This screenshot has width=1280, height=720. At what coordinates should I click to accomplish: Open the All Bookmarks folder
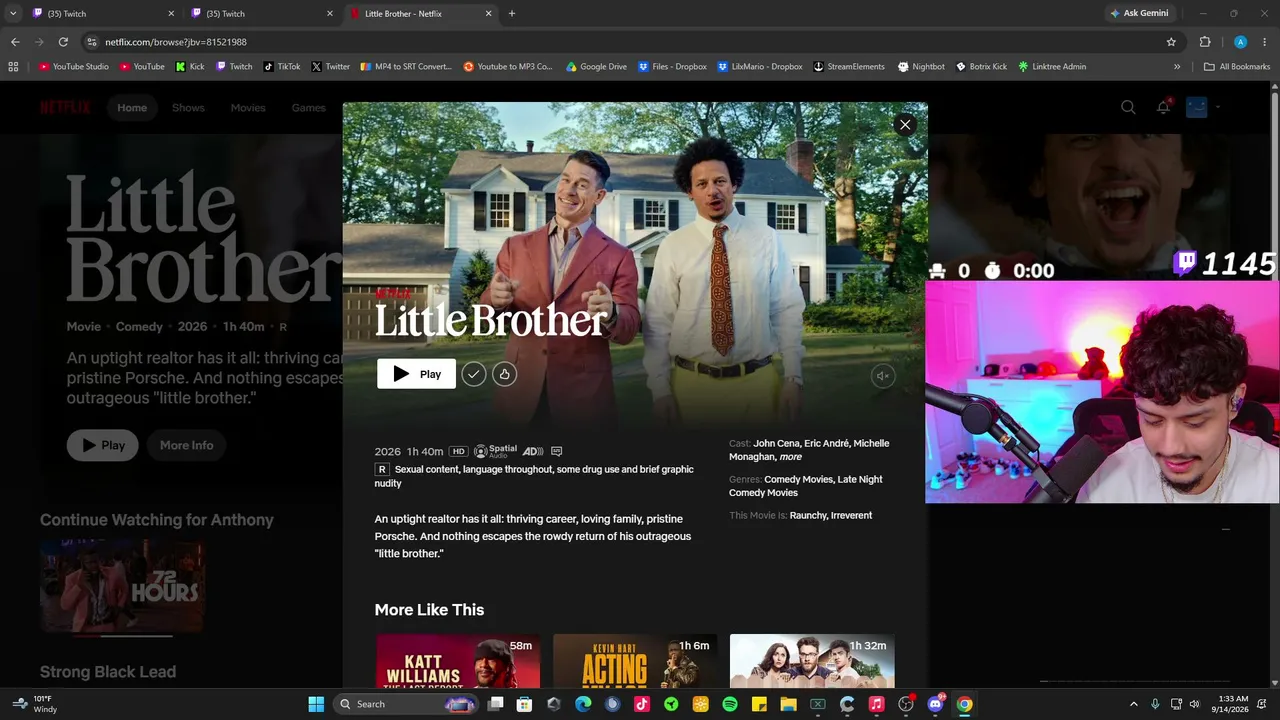click(x=1237, y=67)
